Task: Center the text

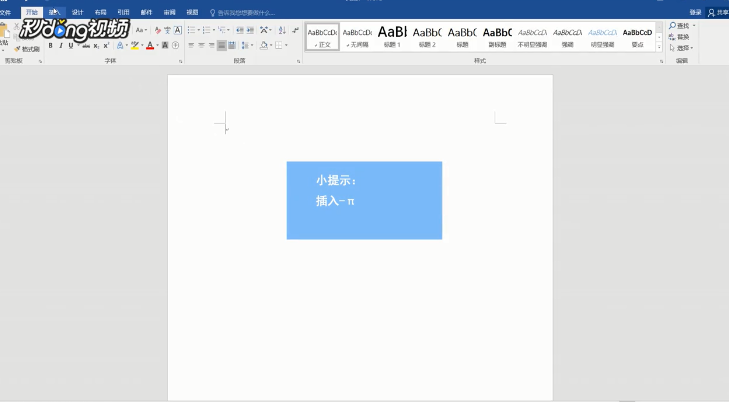Action: (x=201, y=46)
